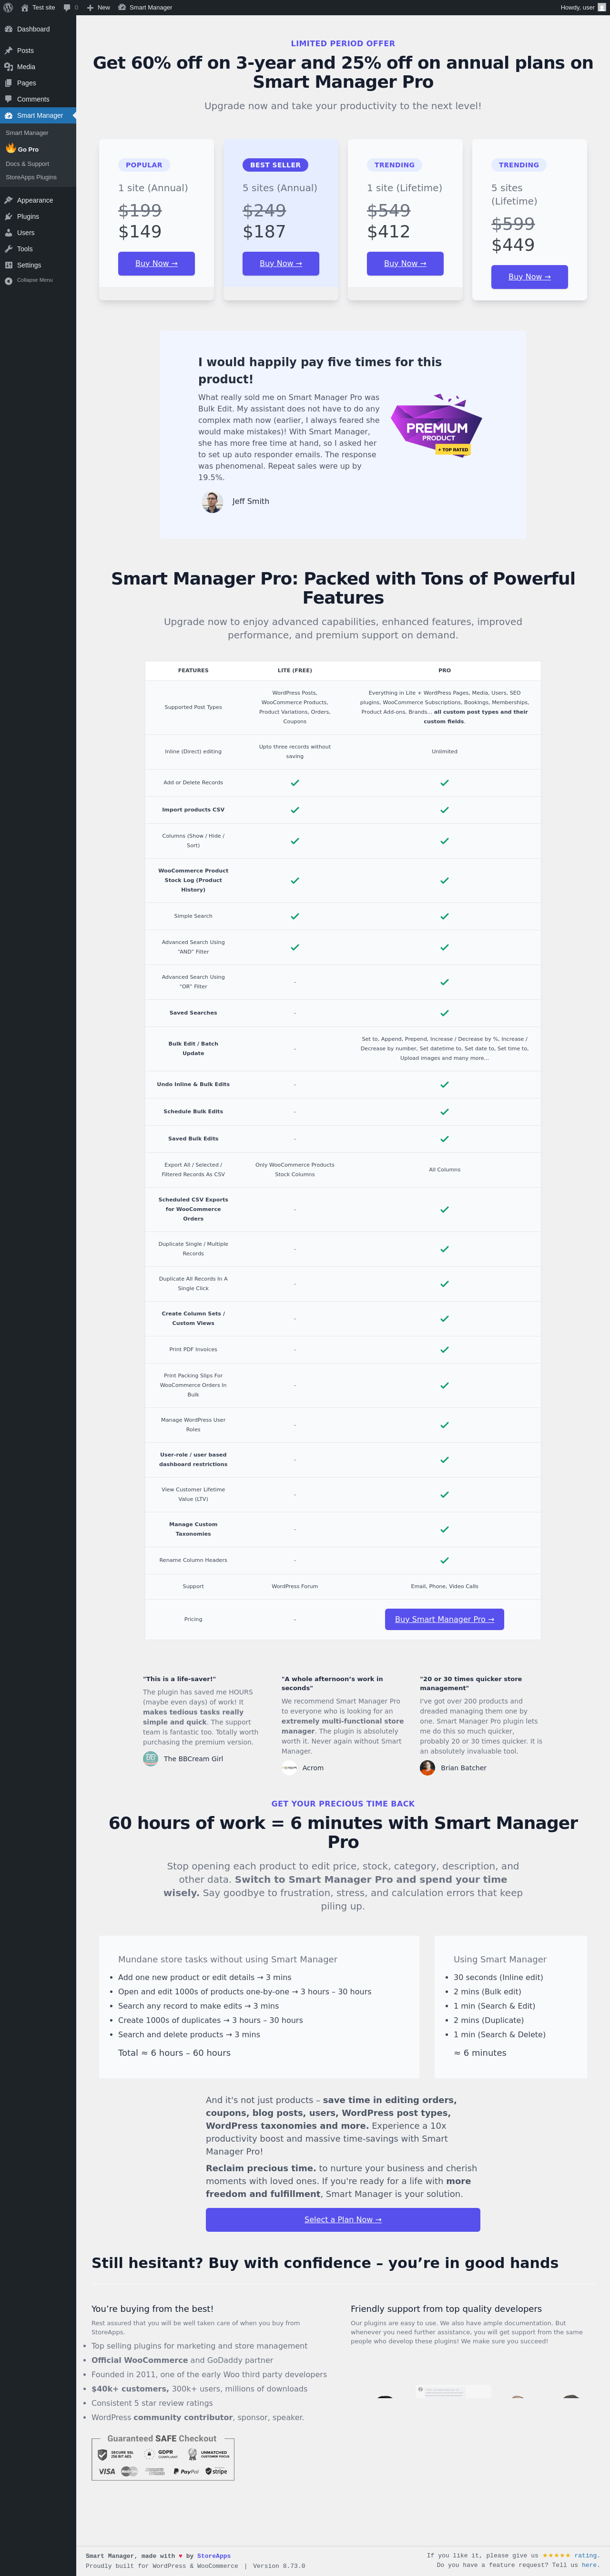
Task: Click the Buy Smart Manager Pro button
Action: [x=444, y=1619]
